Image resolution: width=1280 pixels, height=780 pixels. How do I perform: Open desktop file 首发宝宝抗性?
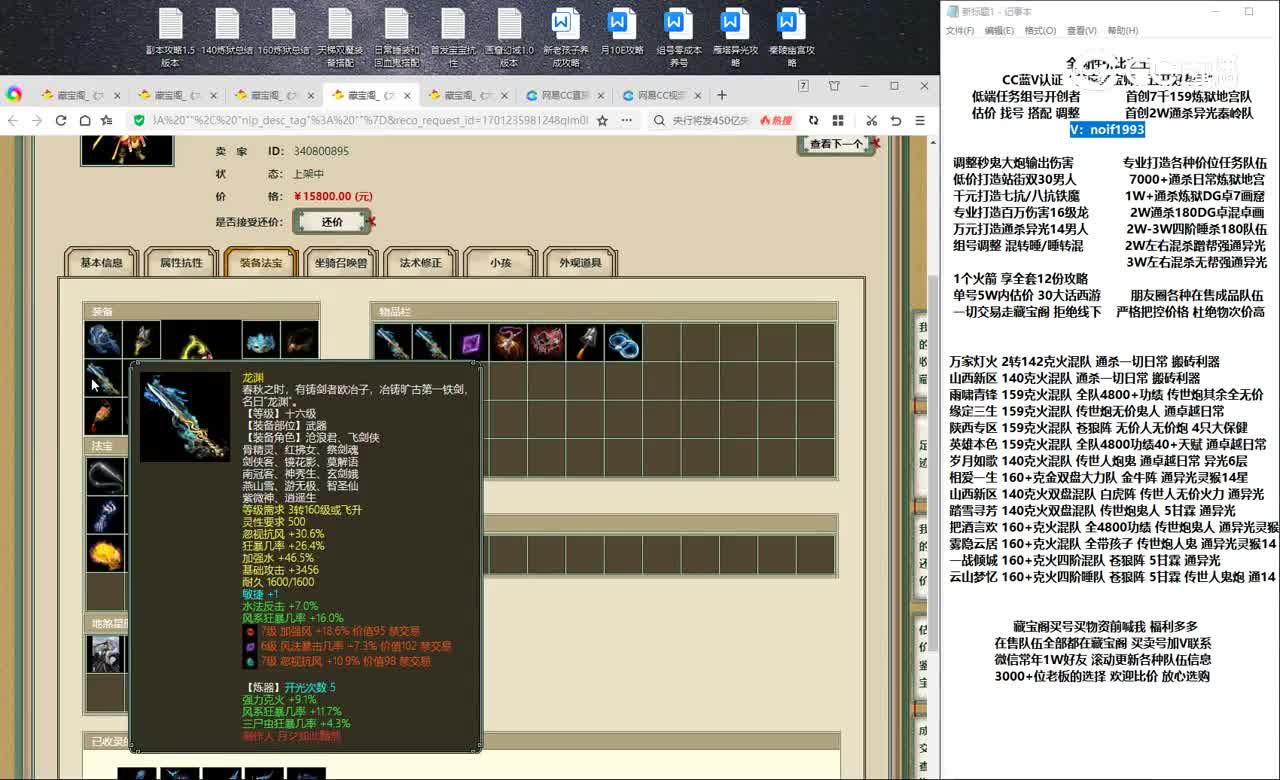453,38
